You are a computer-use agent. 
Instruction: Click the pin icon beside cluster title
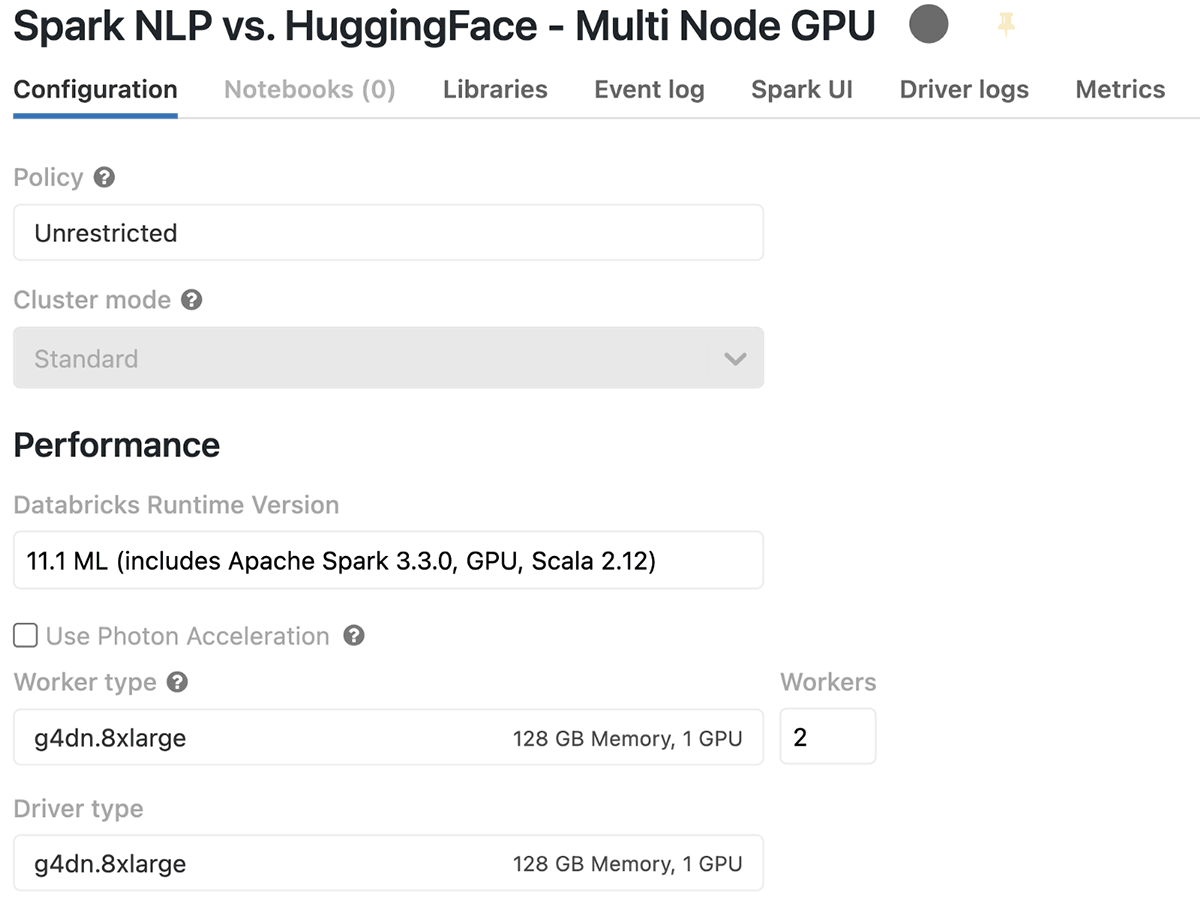(1006, 25)
